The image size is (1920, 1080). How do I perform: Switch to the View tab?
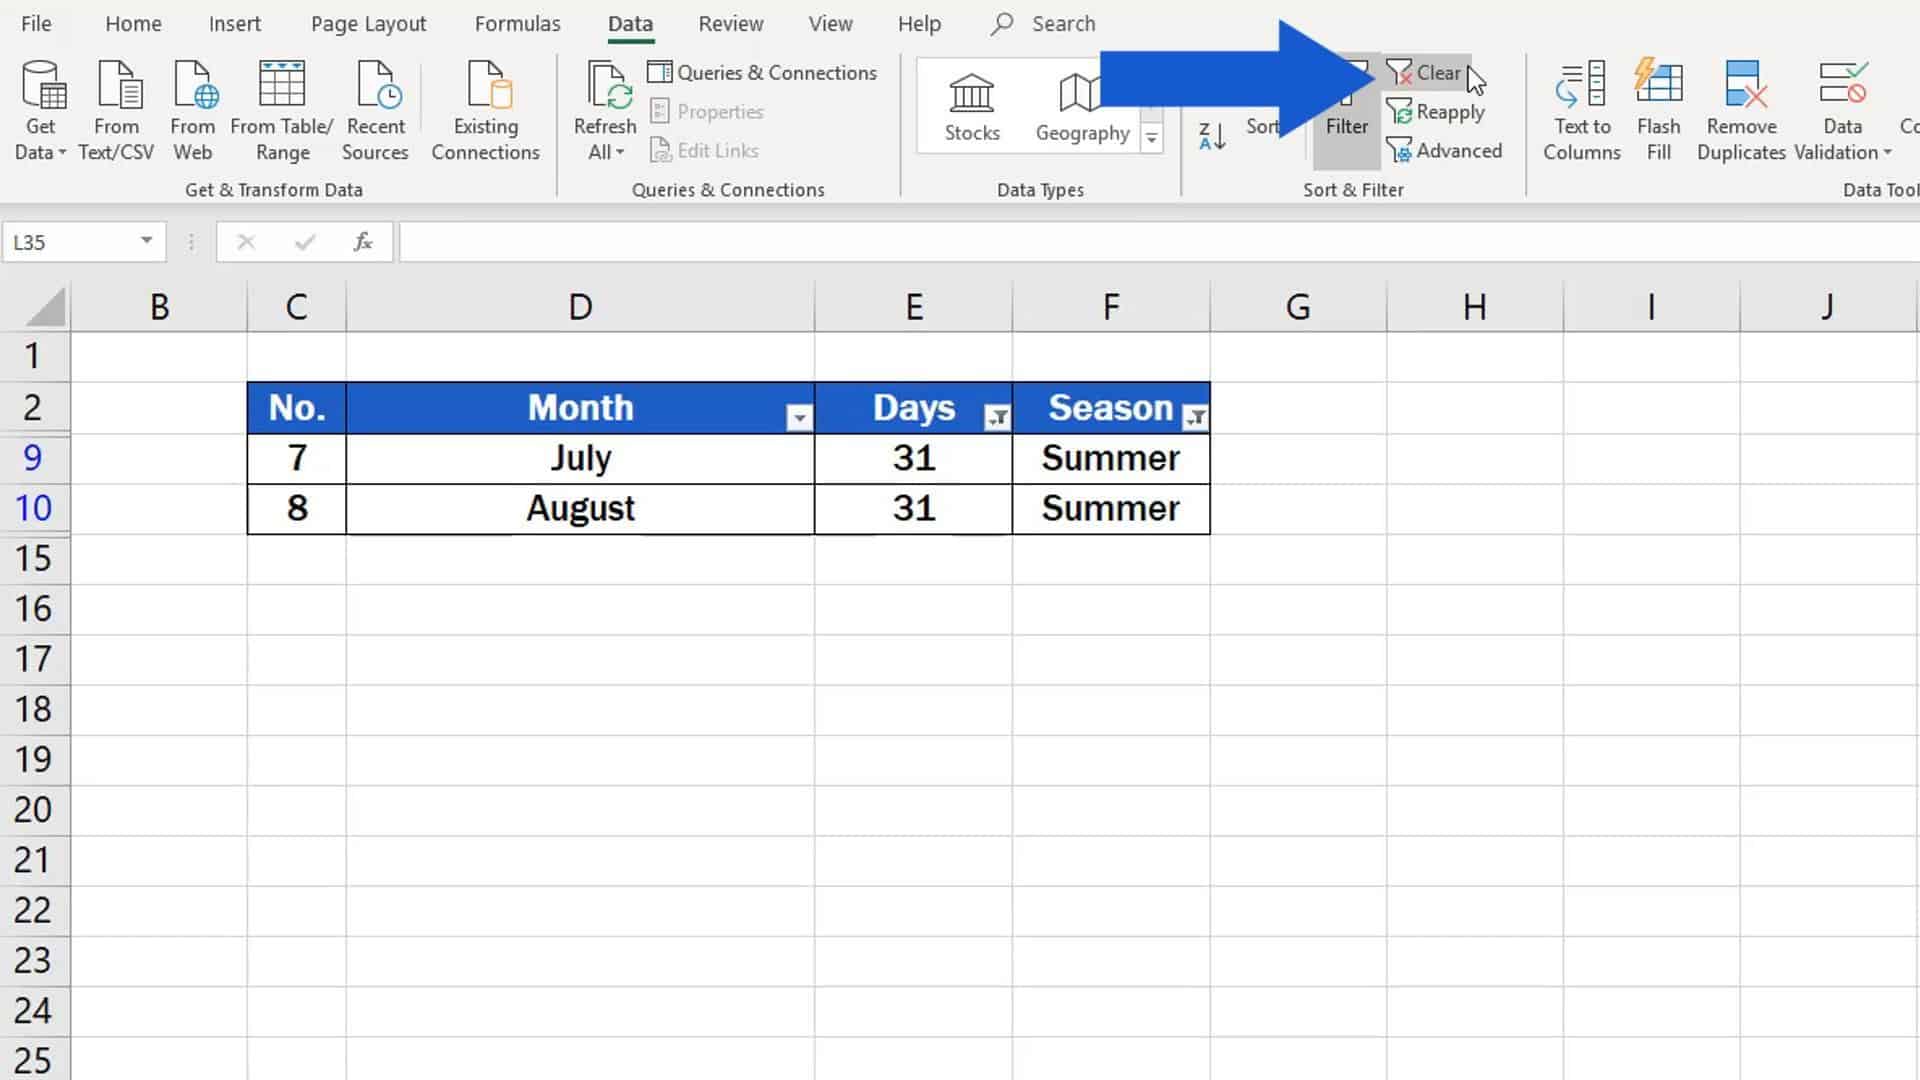(830, 24)
